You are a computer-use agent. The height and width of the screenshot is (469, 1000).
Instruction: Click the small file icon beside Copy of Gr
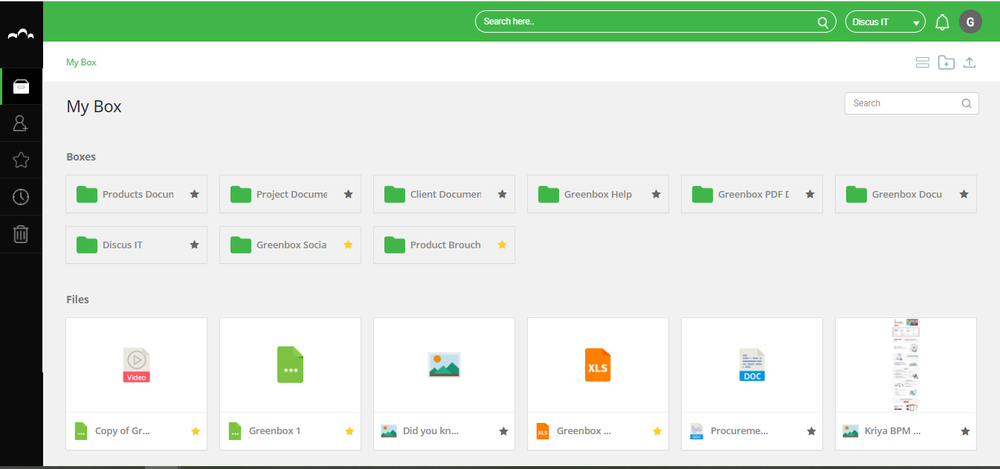[80, 431]
